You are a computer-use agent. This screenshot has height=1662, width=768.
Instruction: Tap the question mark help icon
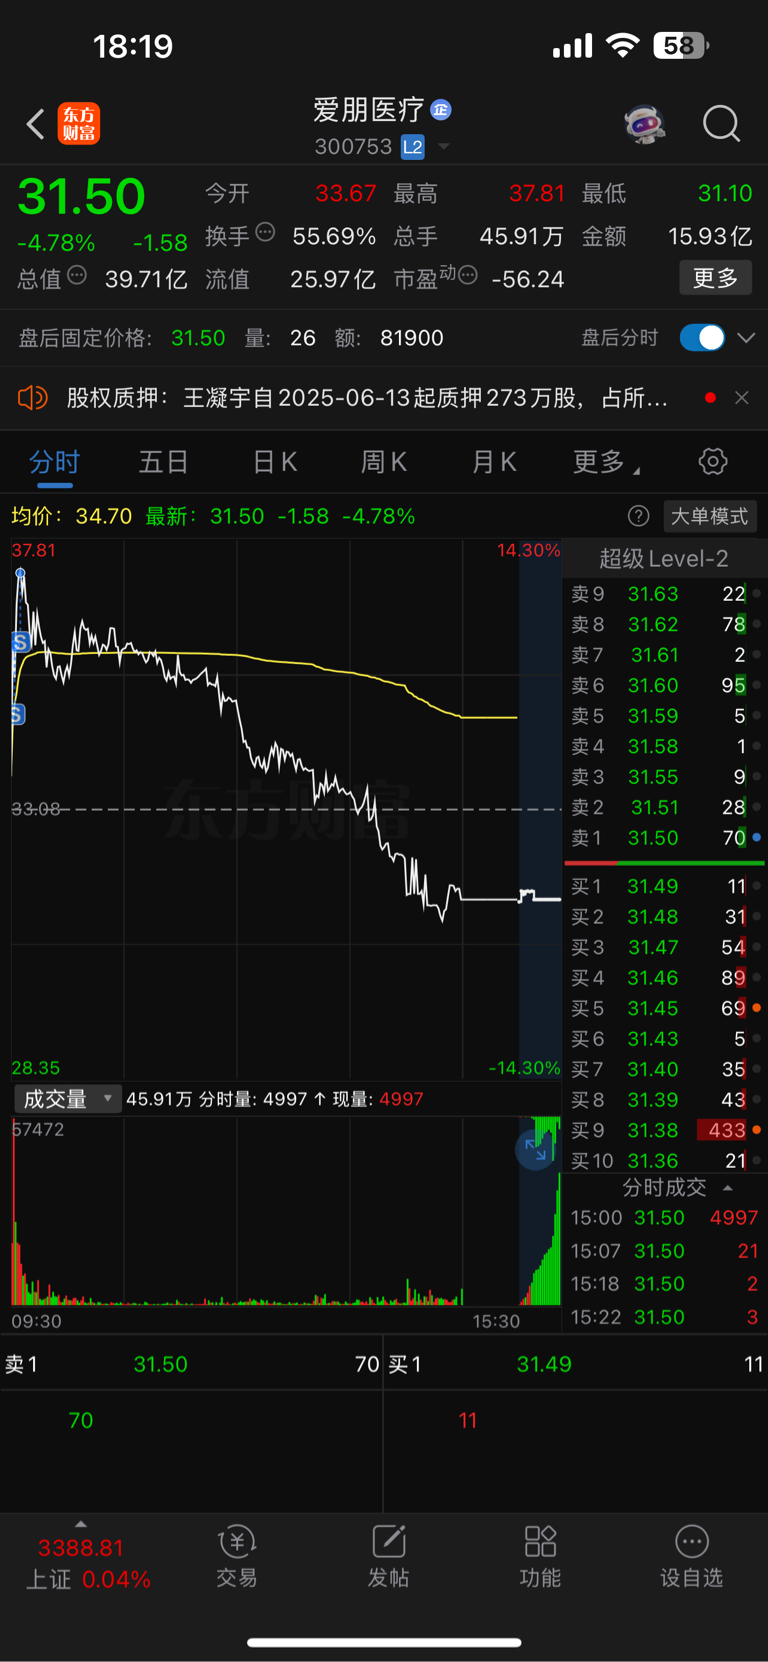(x=638, y=516)
